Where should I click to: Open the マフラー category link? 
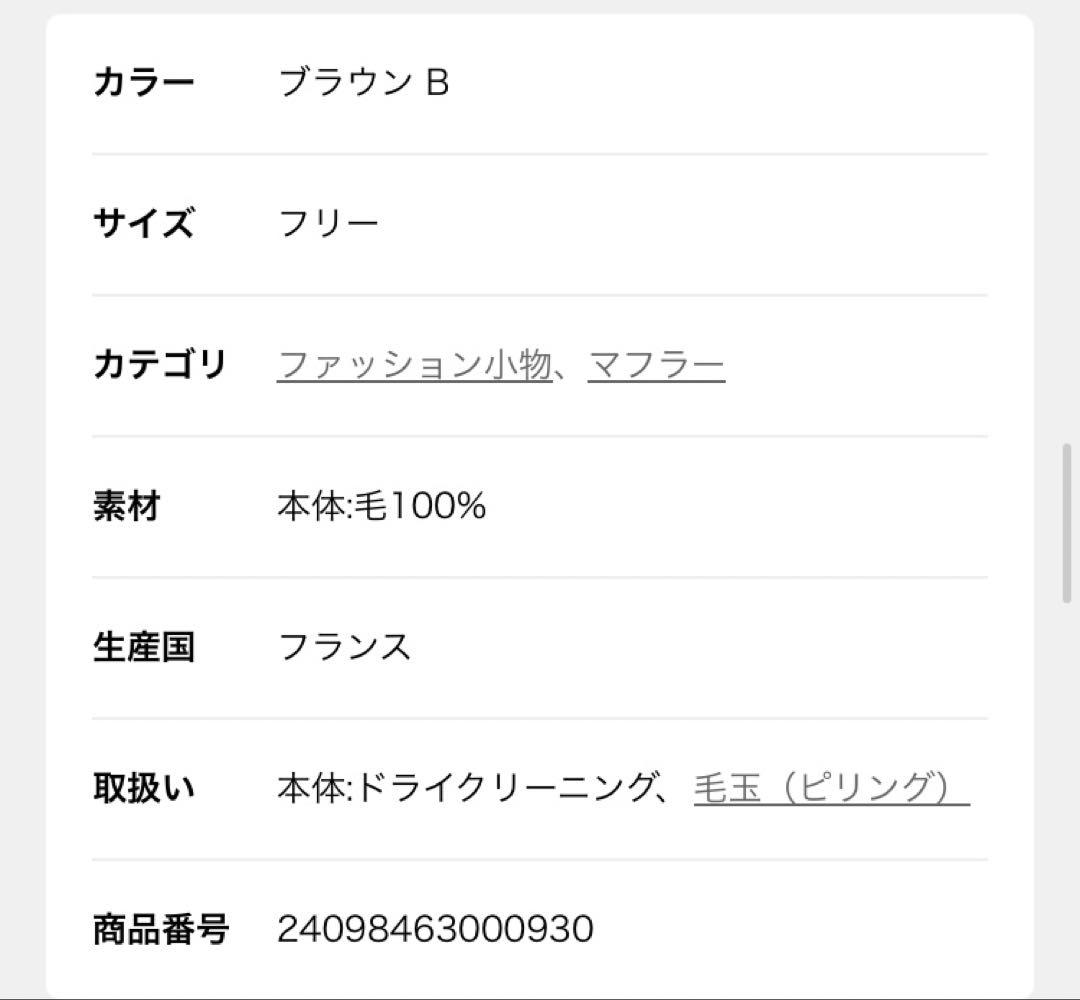[x=656, y=365]
